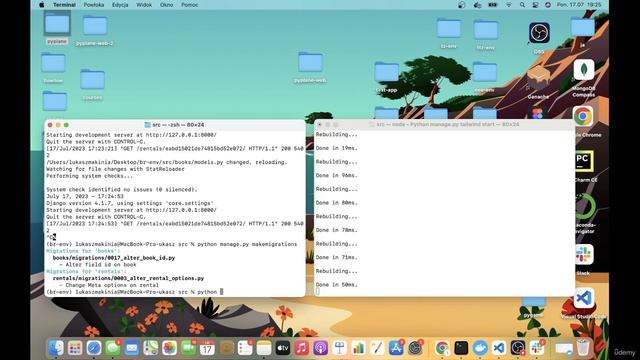Screen dimensions: 640x360
Task: Click 'Done in 19ms.' line in tailwind terminal
Action: coord(336,148)
